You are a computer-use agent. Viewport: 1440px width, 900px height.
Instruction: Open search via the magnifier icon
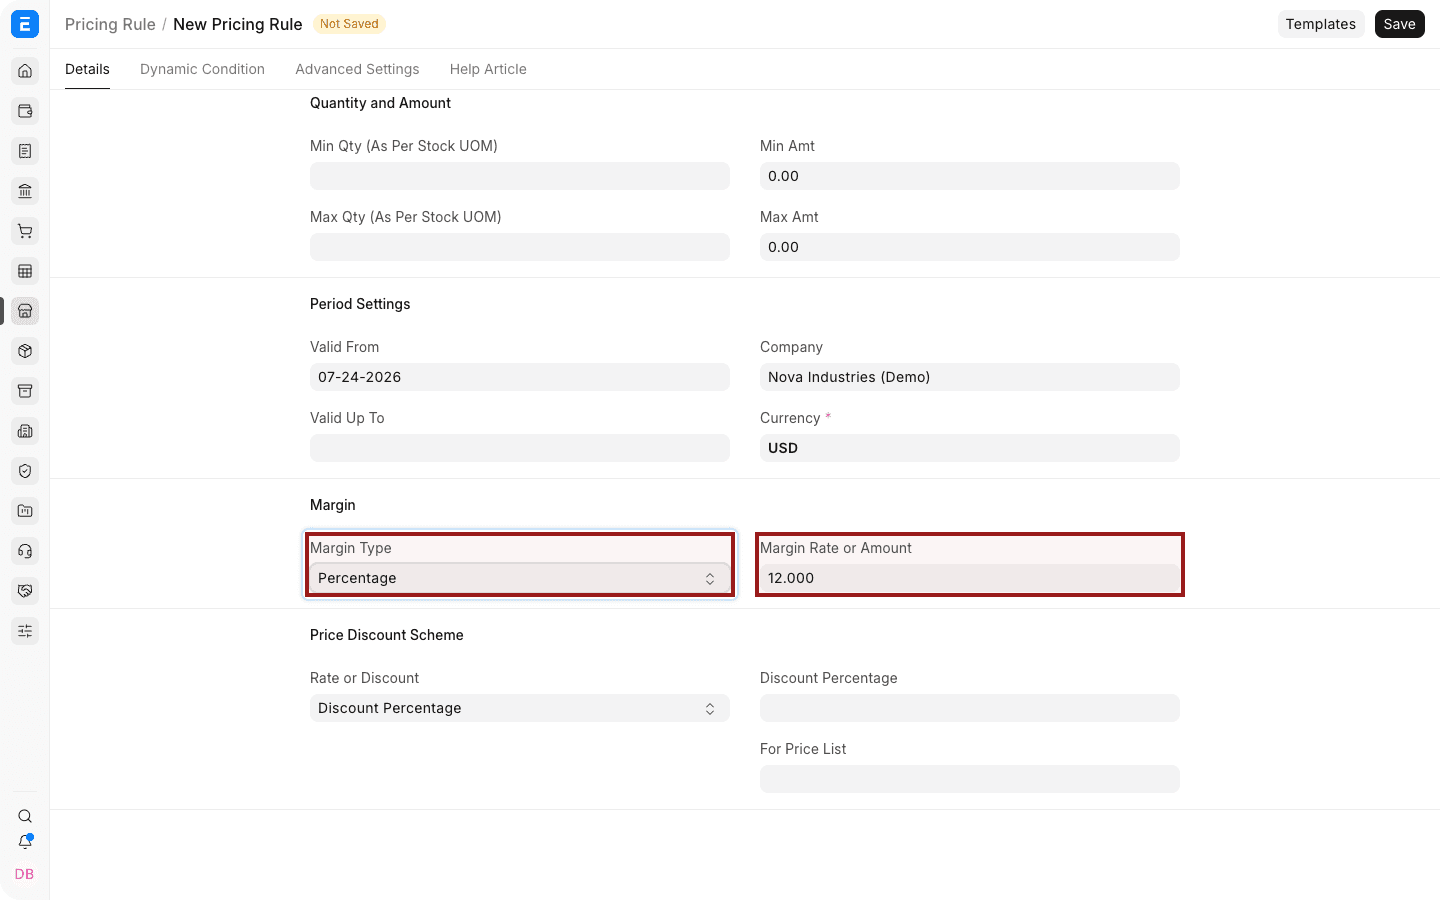pyautogui.click(x=25, y=816)
